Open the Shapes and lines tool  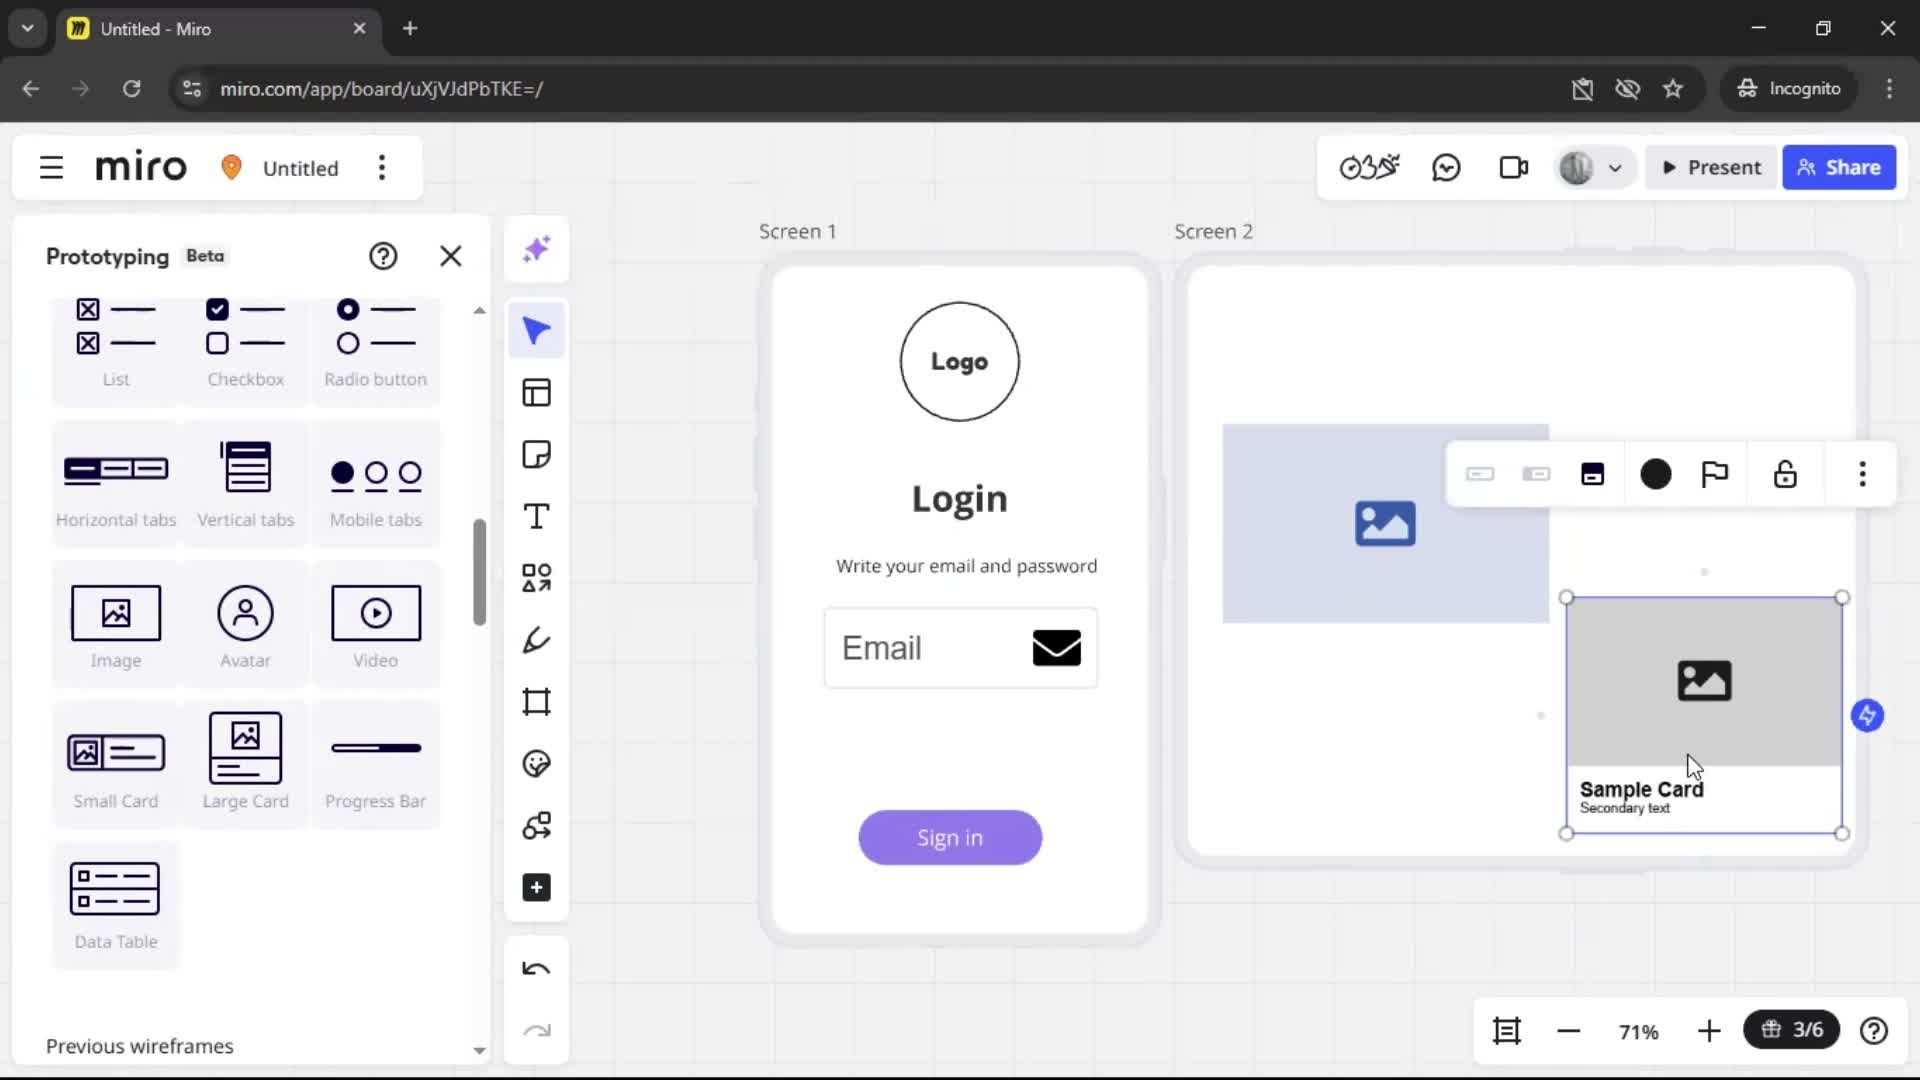pos(537,578)
